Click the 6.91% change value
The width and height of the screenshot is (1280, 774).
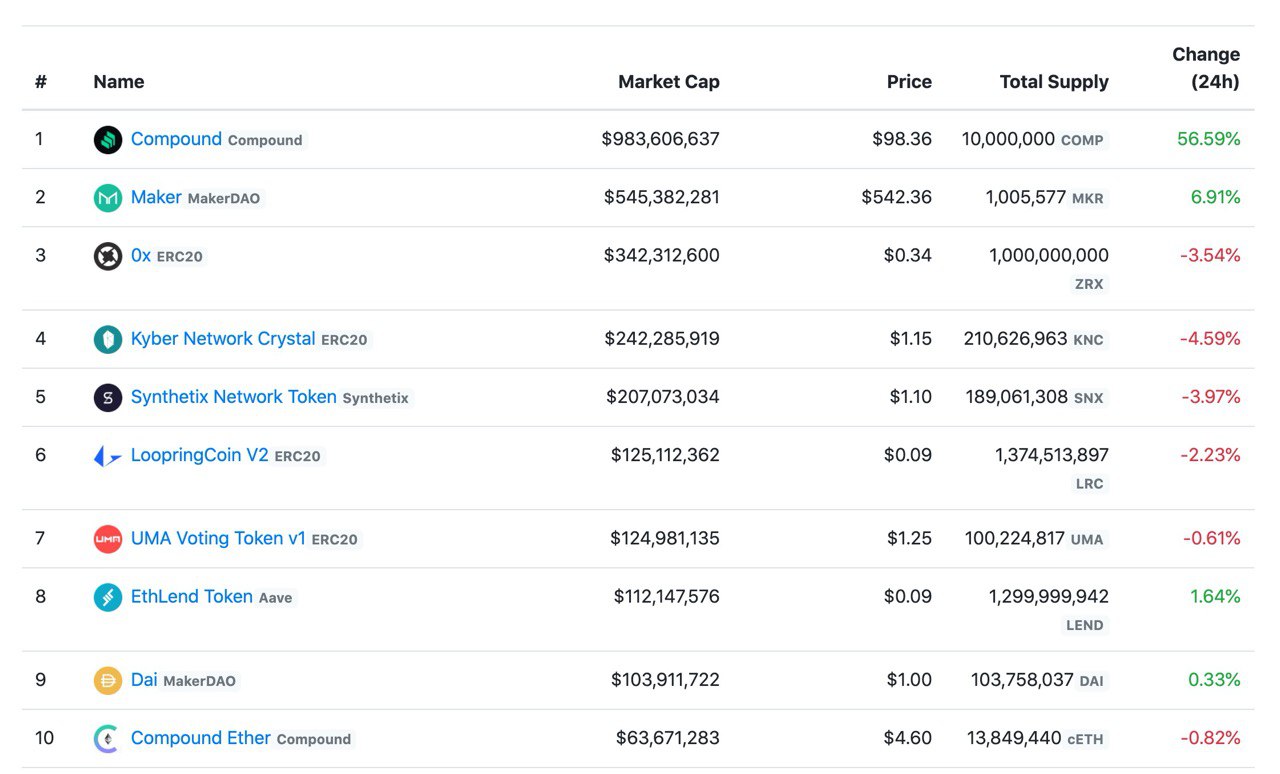tap(1215, 197)
